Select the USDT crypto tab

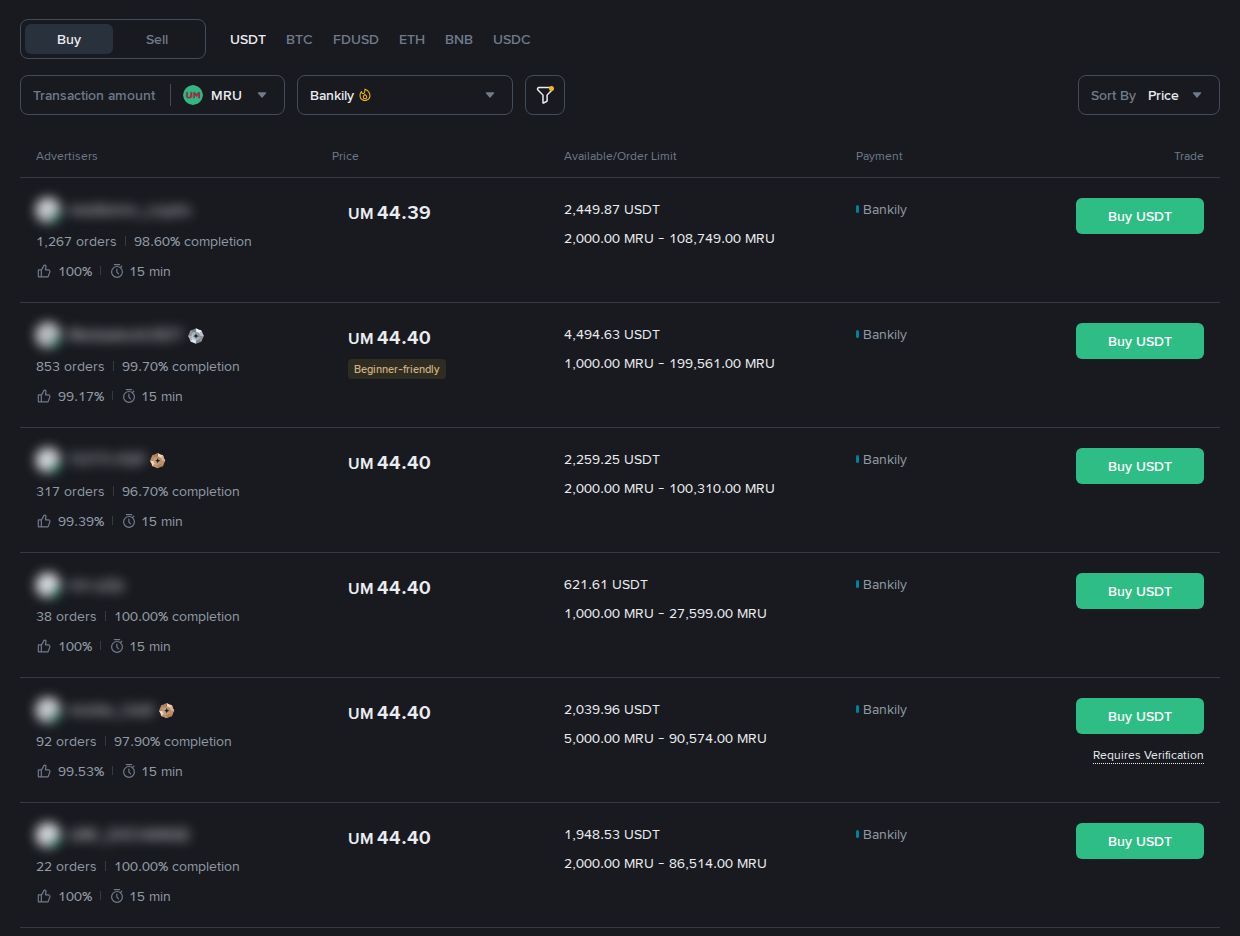point(248,39)
